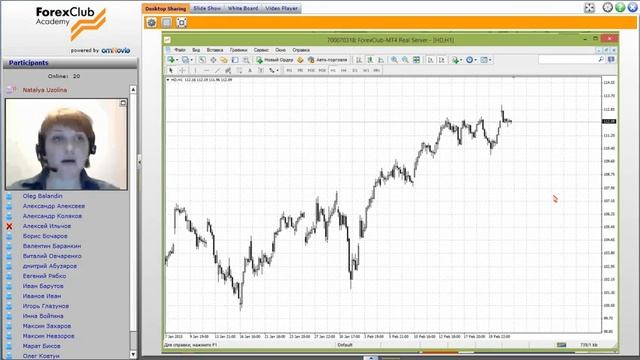Image resolution: width=640 pixels, height=360 pixels.
Task: Switch to Slide Show tab
Action: coord(207,8)
